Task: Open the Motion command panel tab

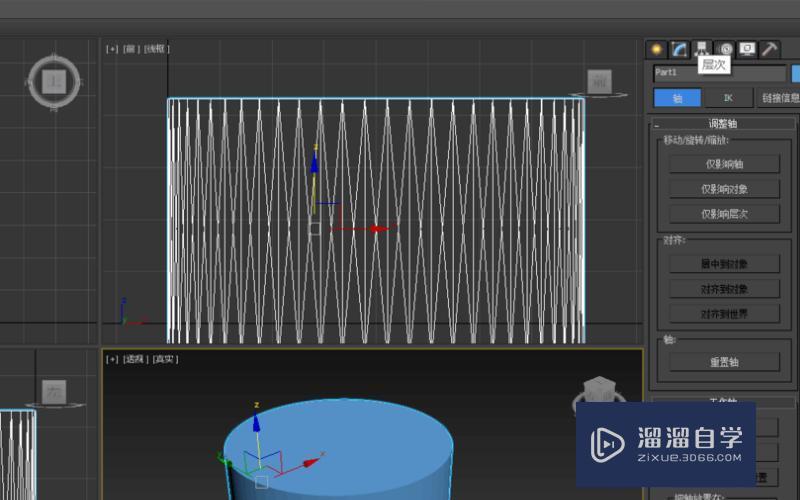Action: 725,49
